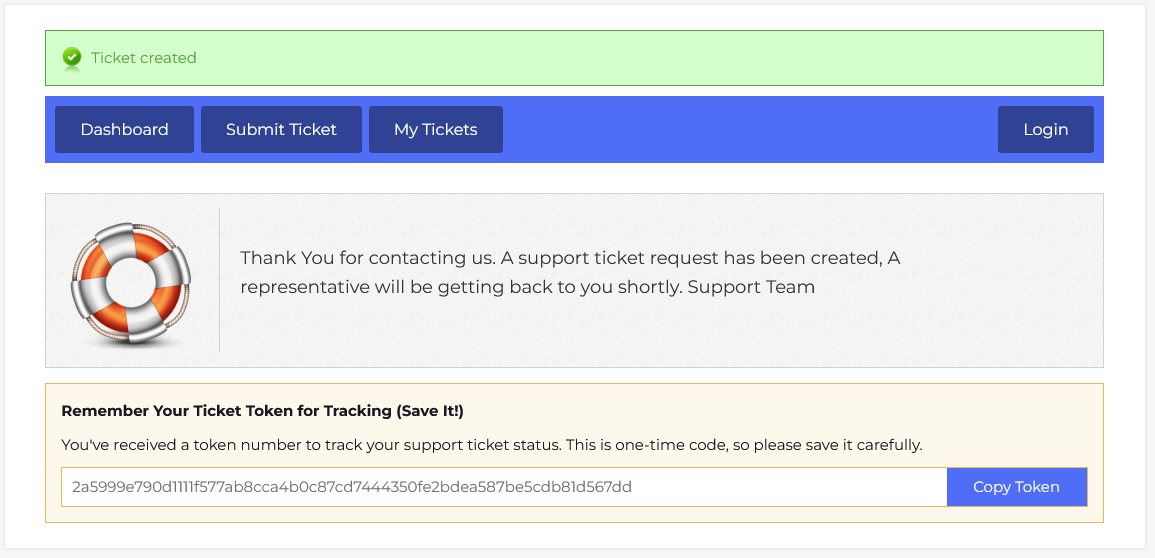Copy the ticket token
Screen dimensions: 1155x558
pos(1016,487)
